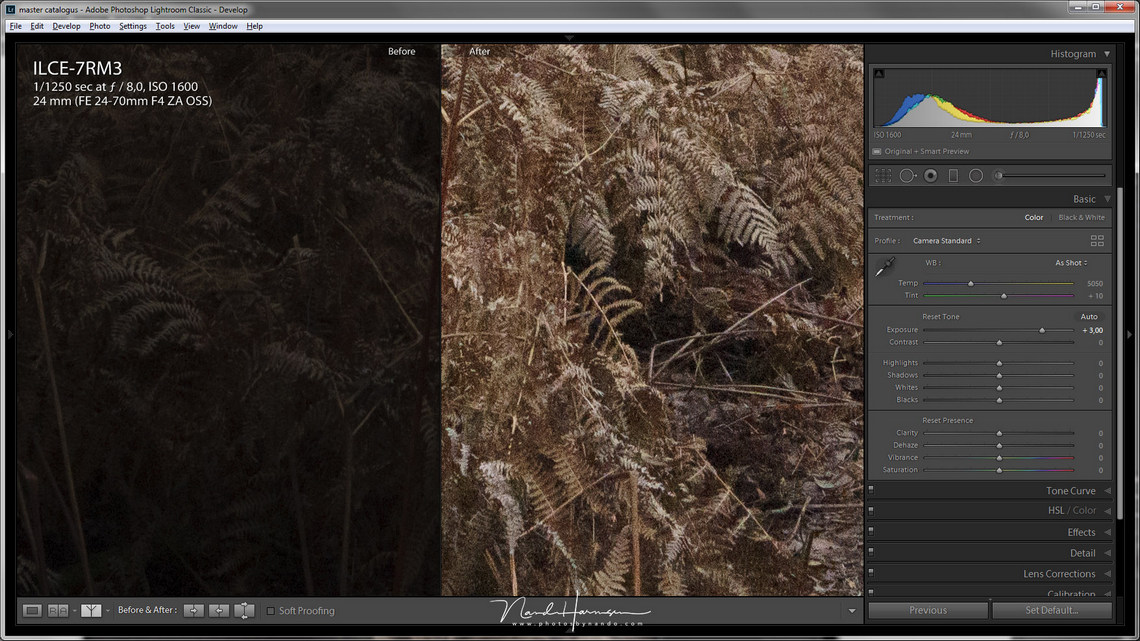Toggle HSL / Color panel switch
Screen dimensions: 1140x641
pos(871,510)
